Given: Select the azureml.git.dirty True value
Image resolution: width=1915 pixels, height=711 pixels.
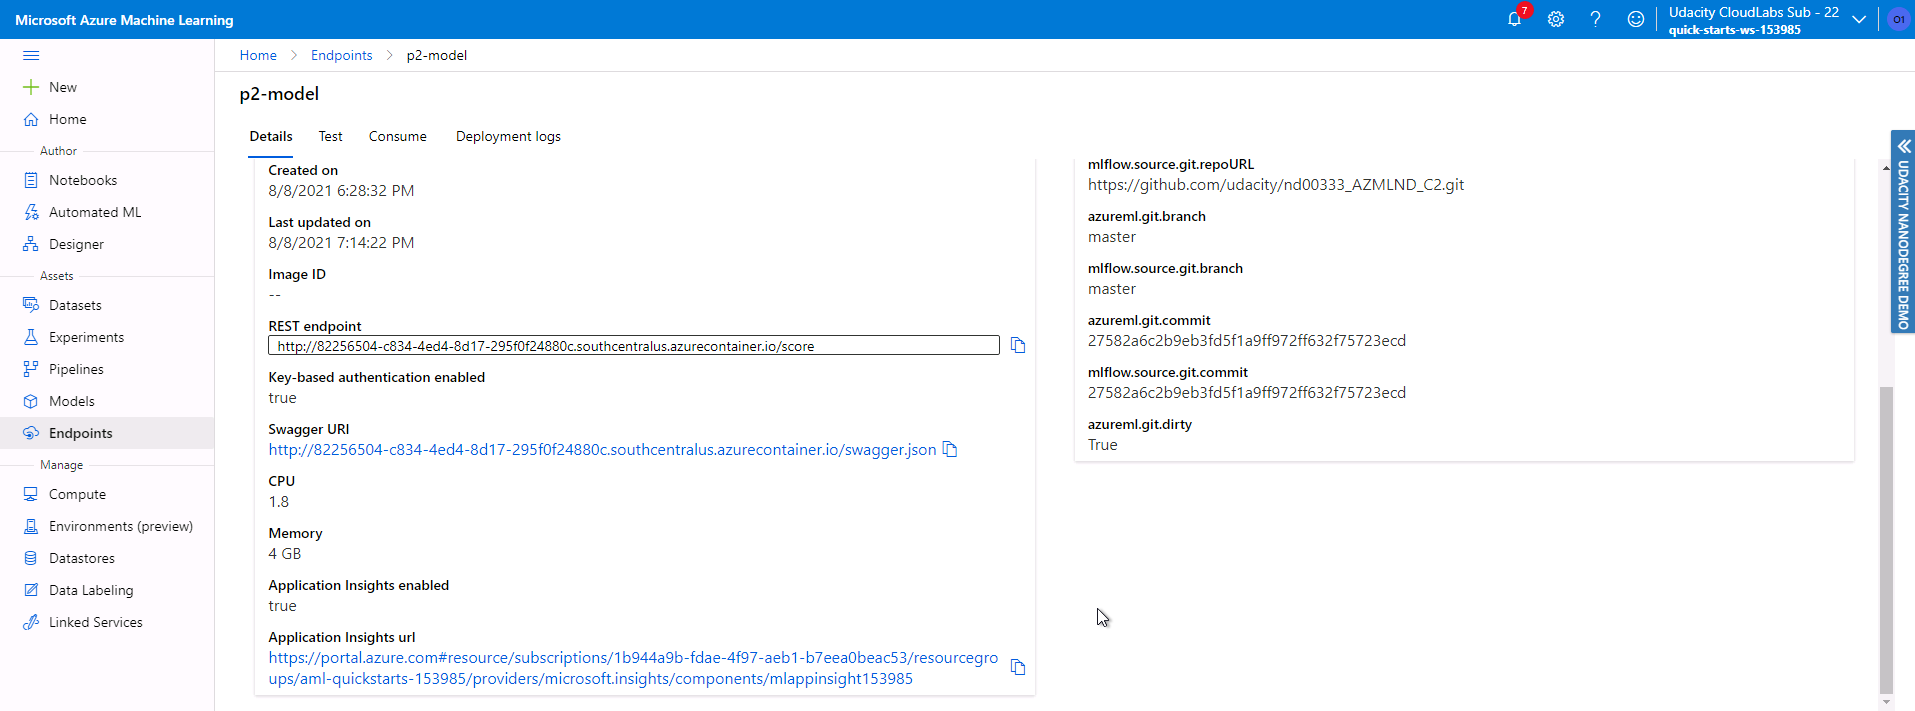Looking at the screenshot, I should pos(1103,445).
